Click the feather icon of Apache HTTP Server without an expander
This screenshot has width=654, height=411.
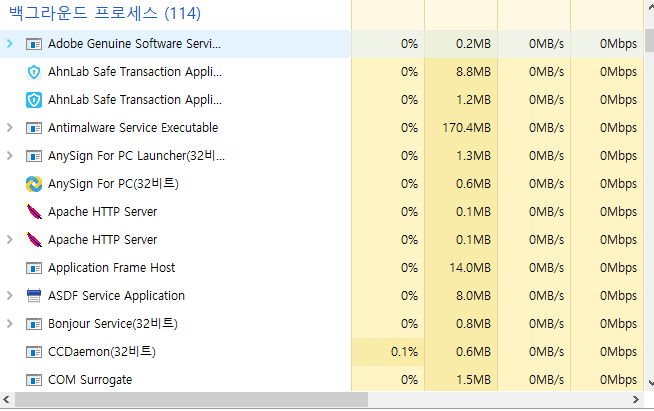tap(34, 212)
